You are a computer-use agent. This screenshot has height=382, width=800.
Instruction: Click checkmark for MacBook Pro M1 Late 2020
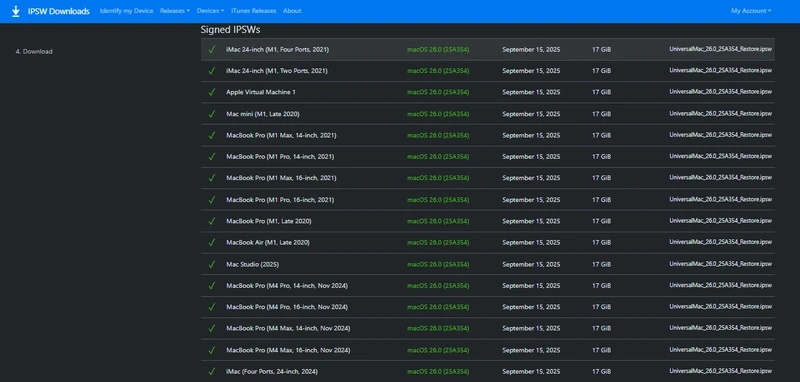[212, 221]
